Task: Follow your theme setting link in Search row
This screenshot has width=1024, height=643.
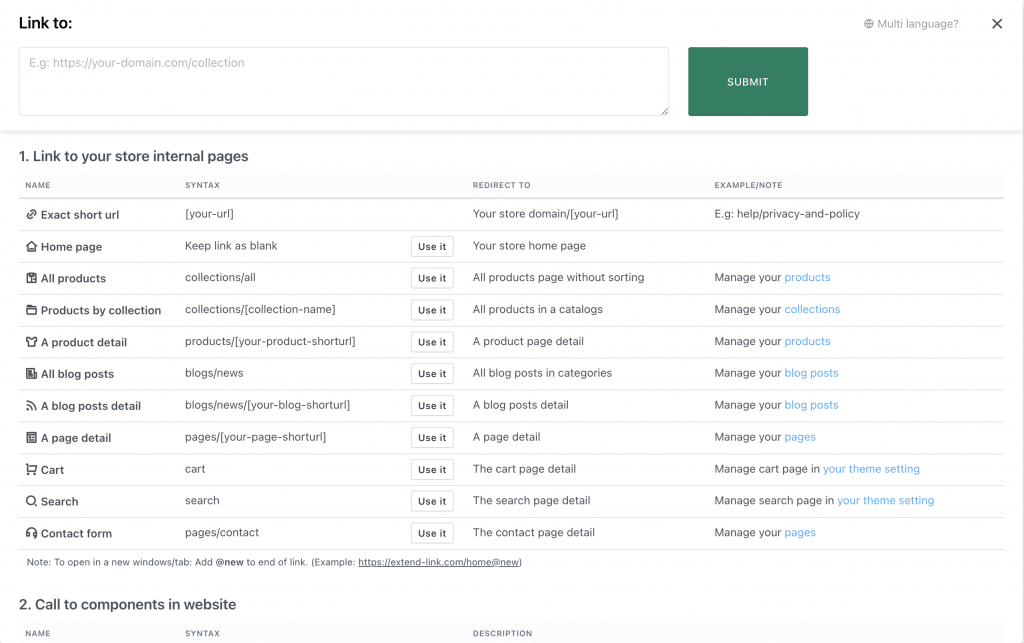Action: (x=885, y=500)
